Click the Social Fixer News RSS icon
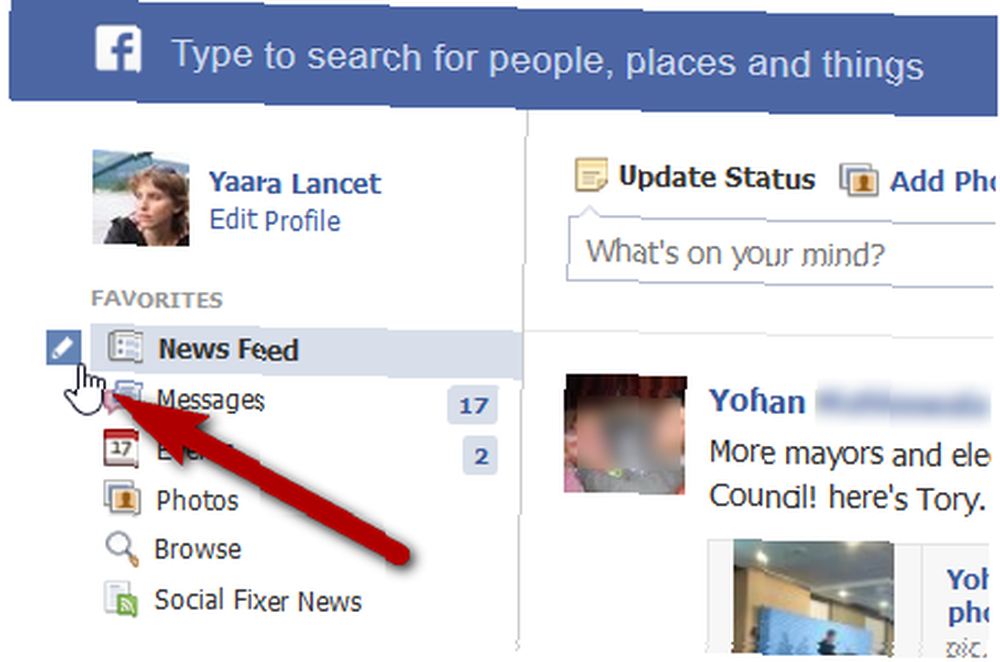The width and height of the screenshot is (1000, 662). [x=121, y=598]
